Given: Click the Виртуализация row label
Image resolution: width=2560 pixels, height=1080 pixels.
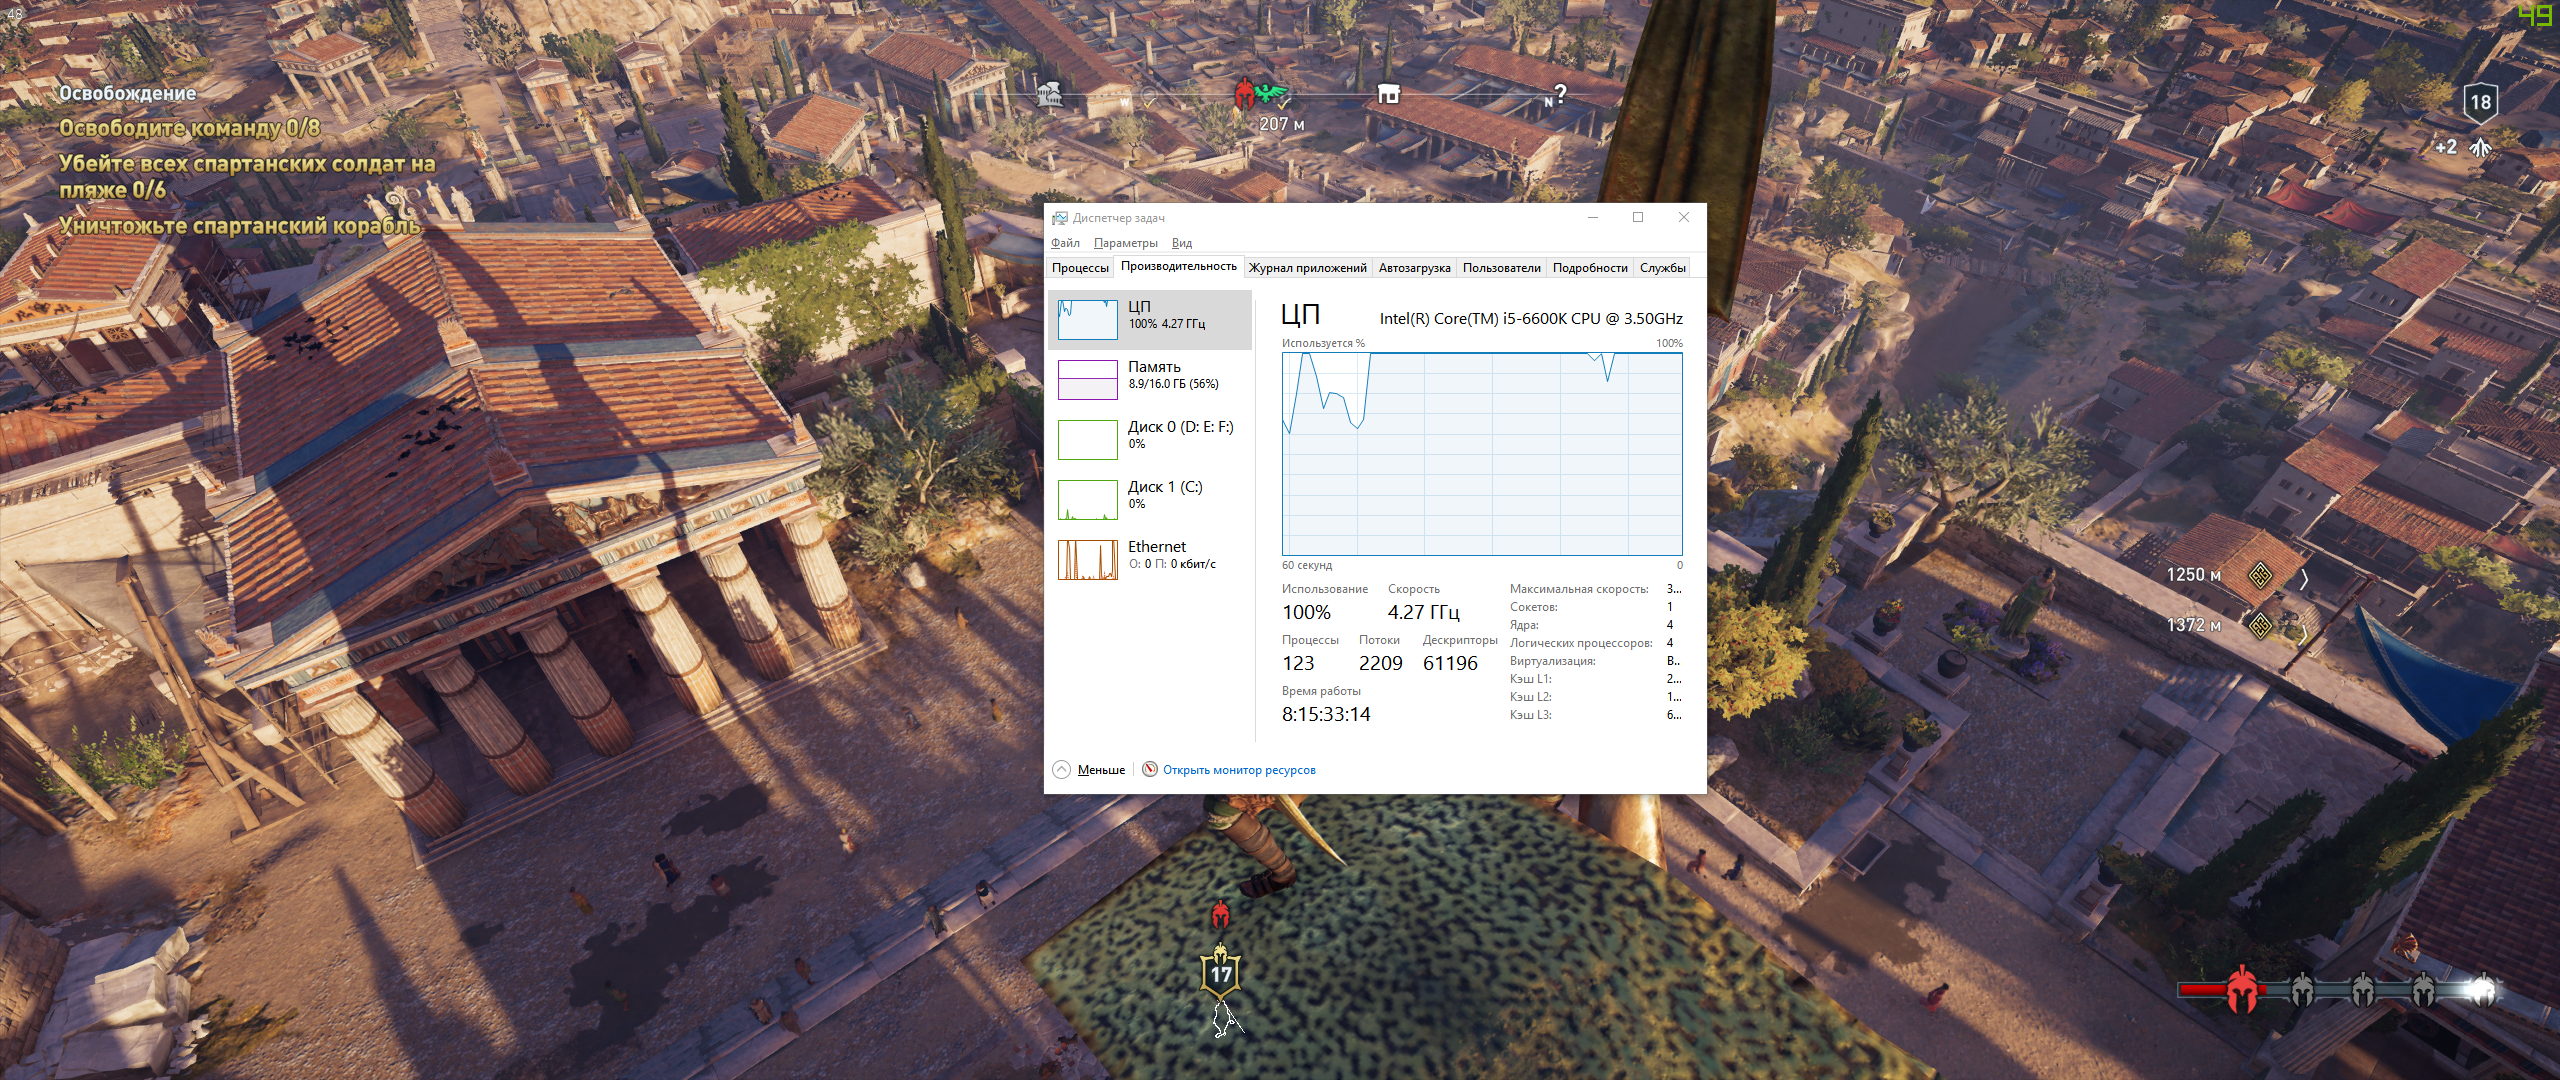Looking at the screenshot, I should point(1552,661).
